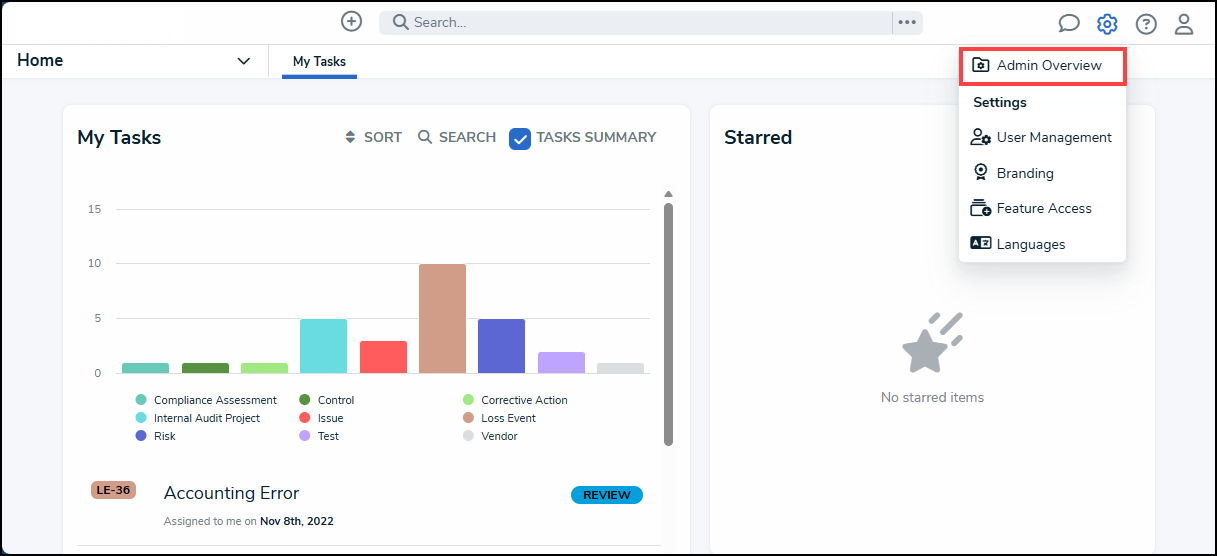Click the SEARCH magnifier in My Tasks
The height and width of the screenshot is (556, 1217).
tap(425, 137)
